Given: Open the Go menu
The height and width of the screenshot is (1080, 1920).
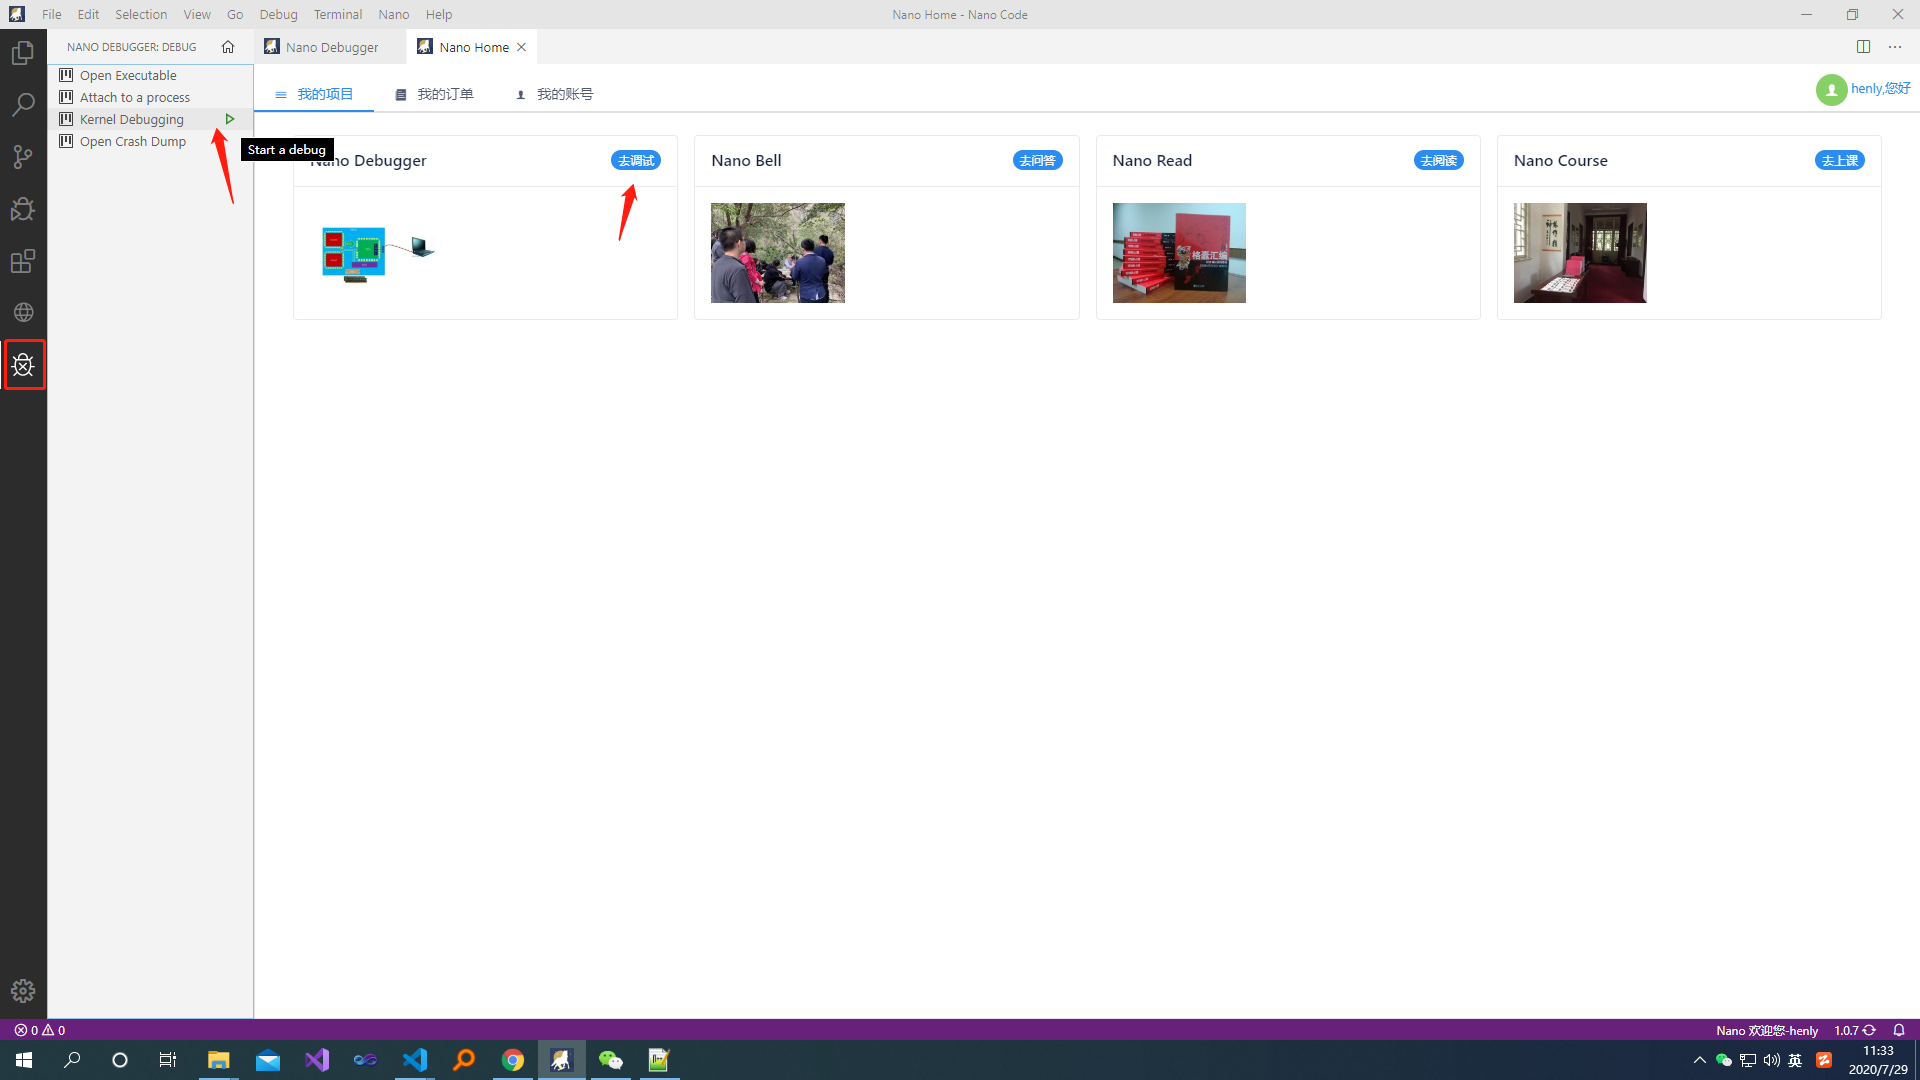Looking at the screenshot, I should tap(235, 14).
